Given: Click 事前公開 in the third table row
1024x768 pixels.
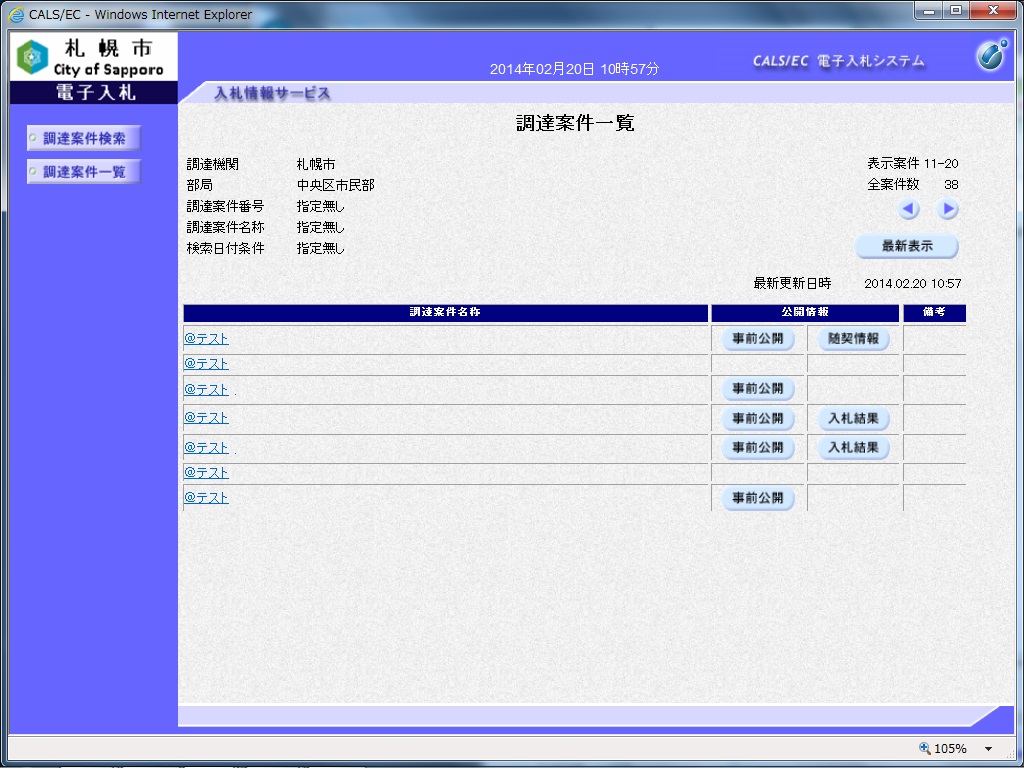Looking at the screenshot, I should click(758, 389).
